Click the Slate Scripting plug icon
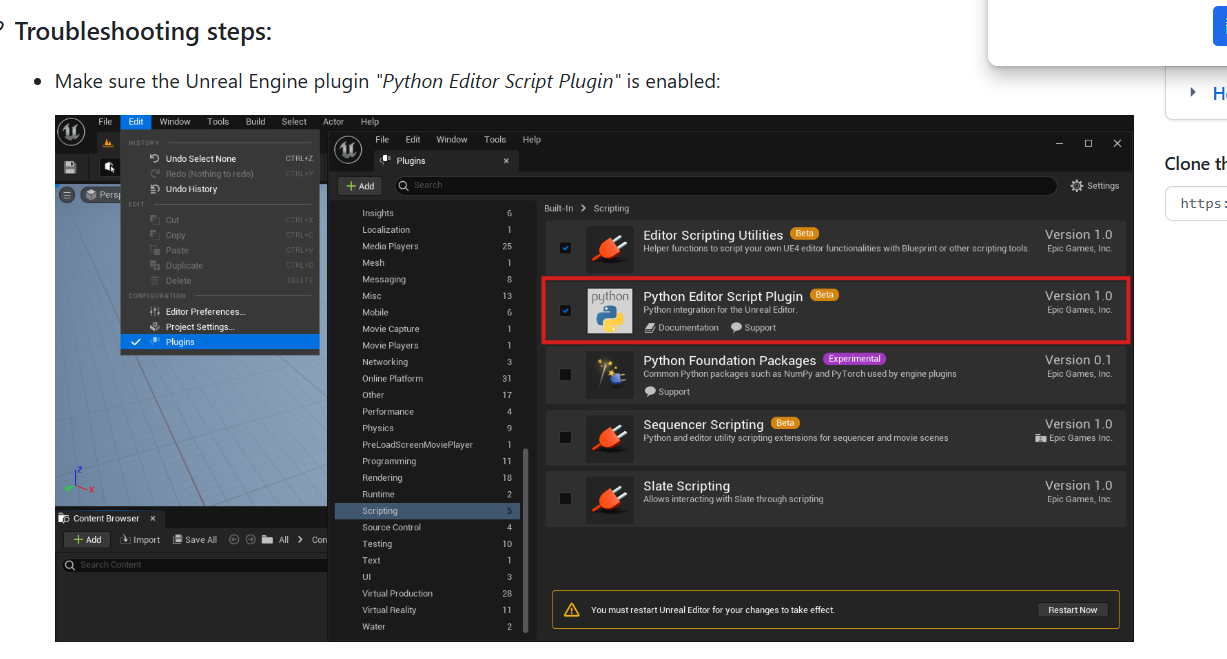The height and width of the screenshot is (659, 1227). 609,500
